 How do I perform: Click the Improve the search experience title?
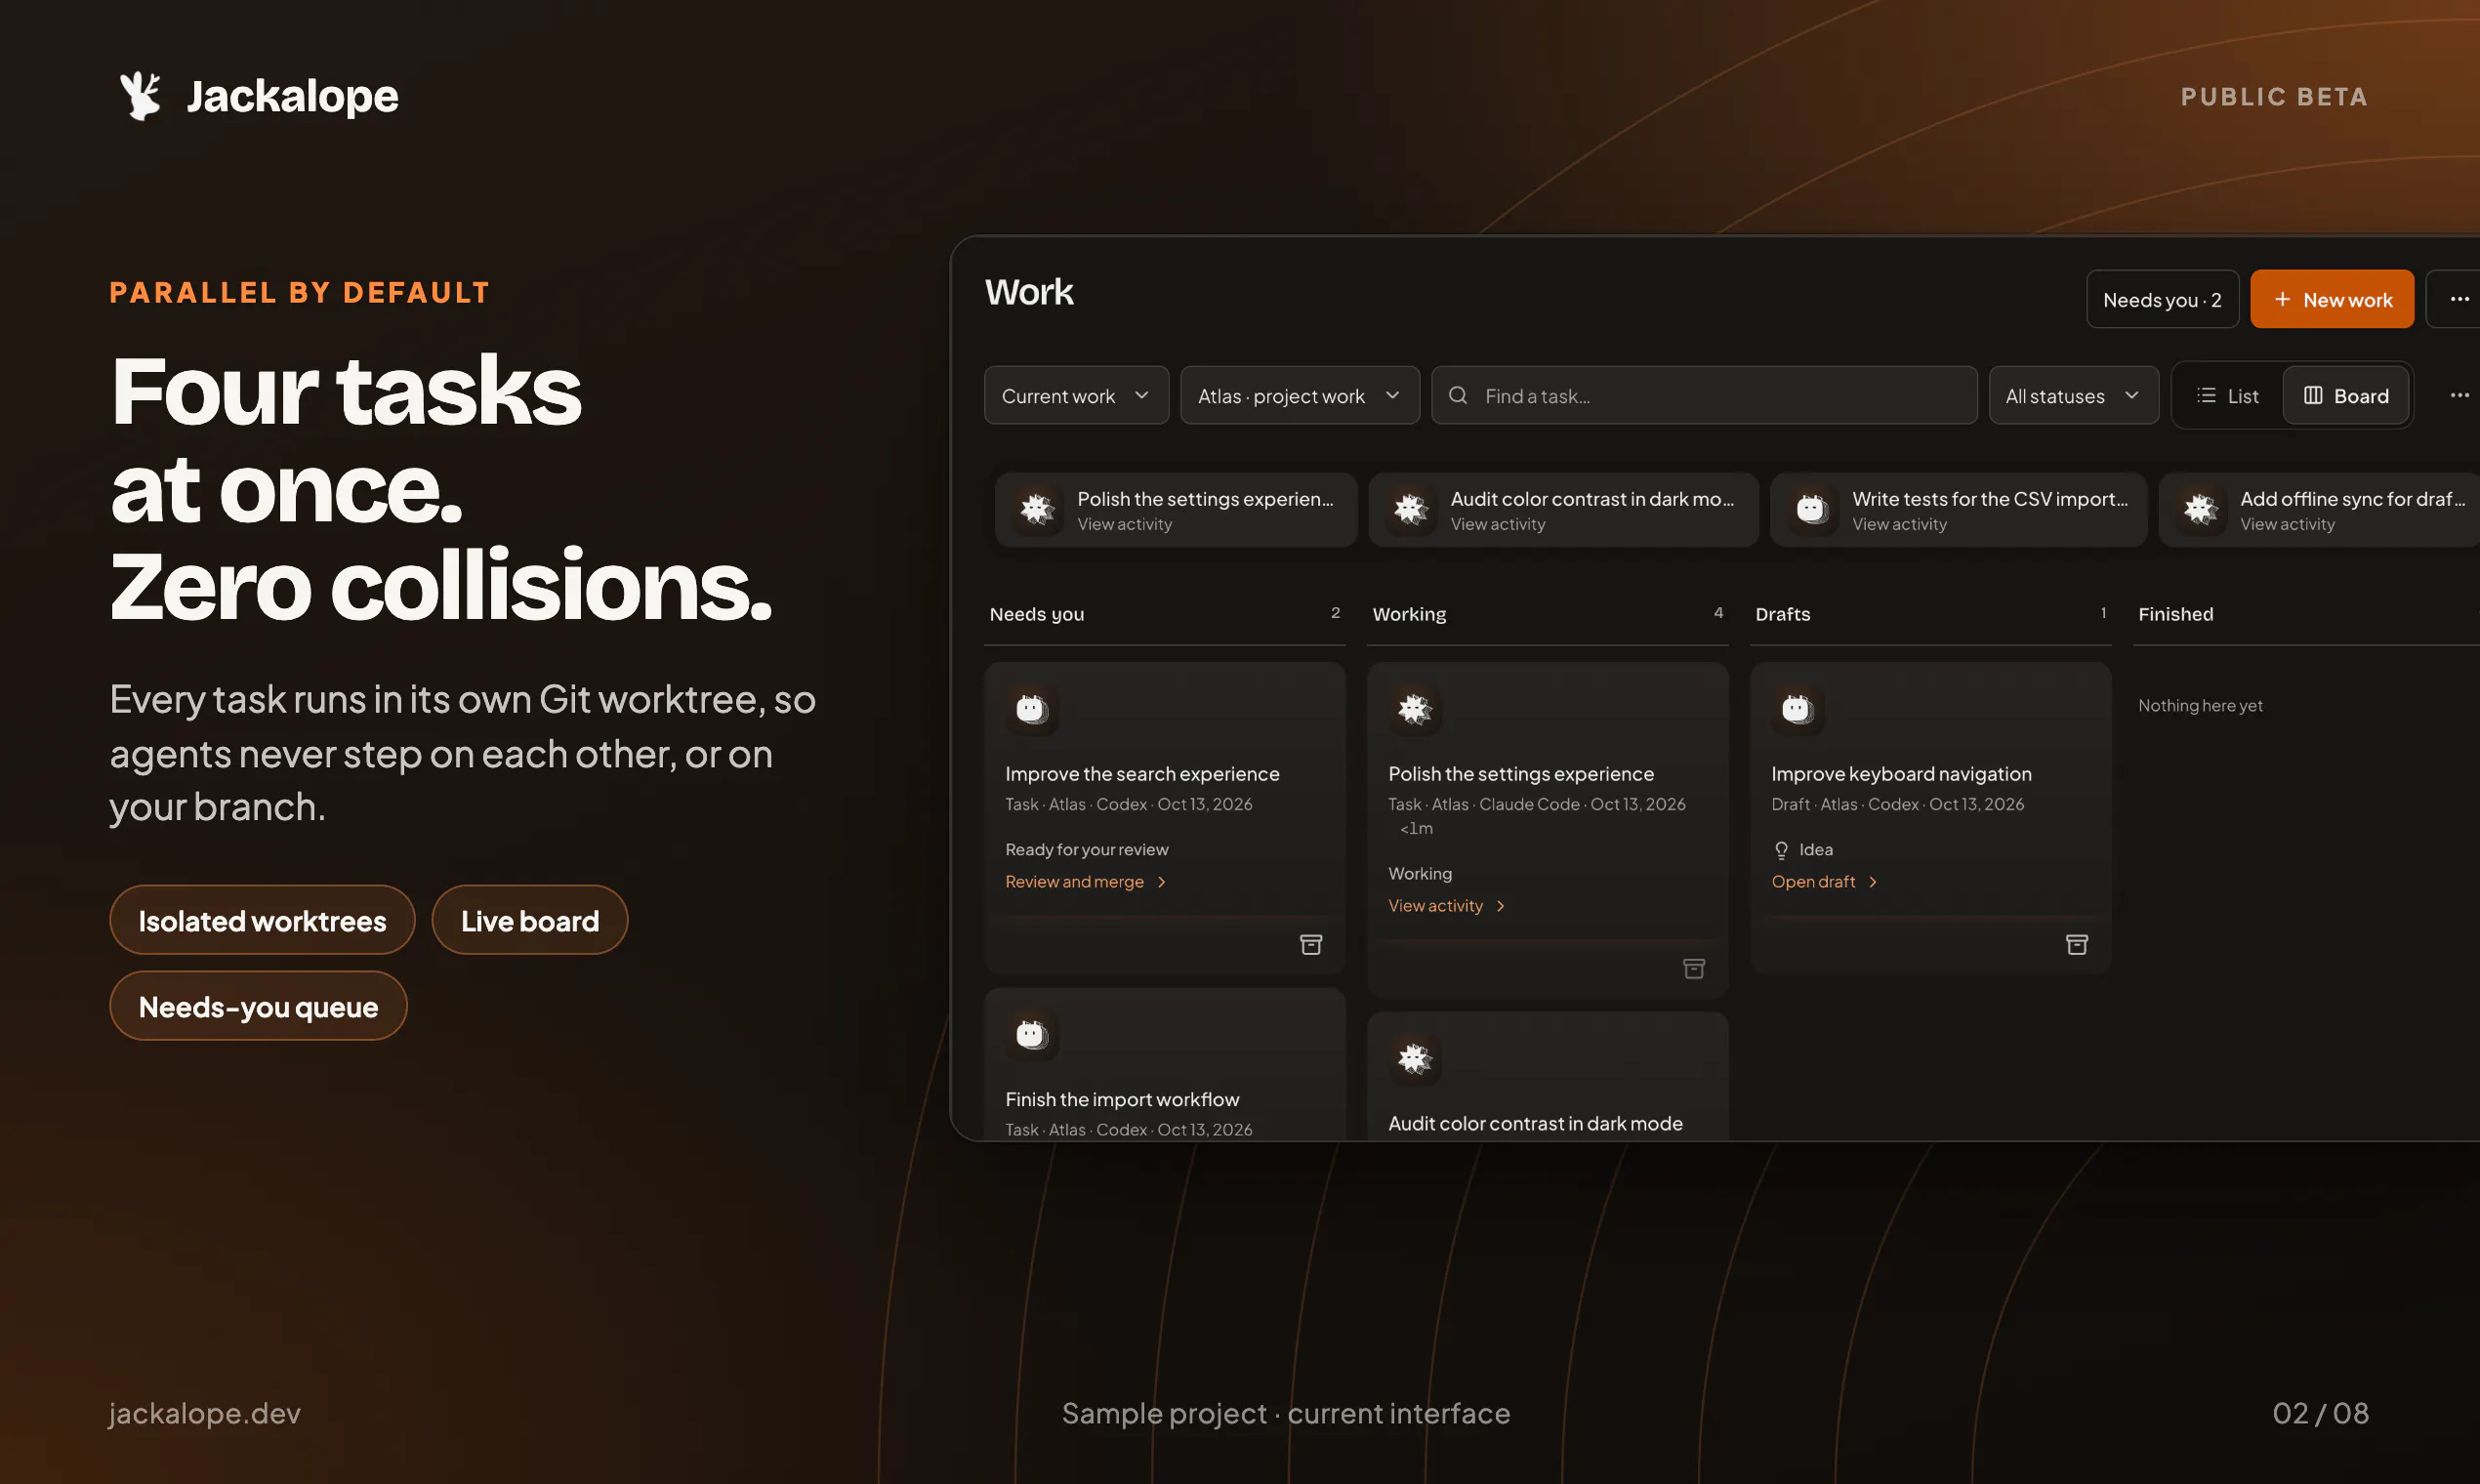pyautogui.click(x=1142, y=774)
